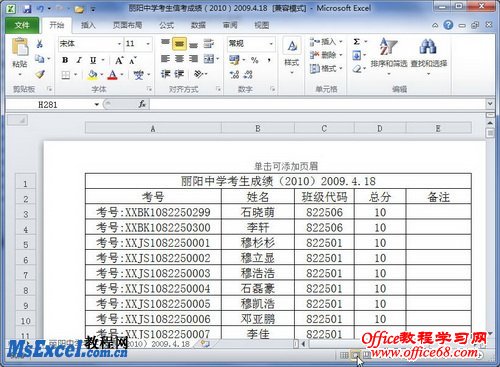Toggle wrap text
Screen dimensions: 500x367
(209, 43)
